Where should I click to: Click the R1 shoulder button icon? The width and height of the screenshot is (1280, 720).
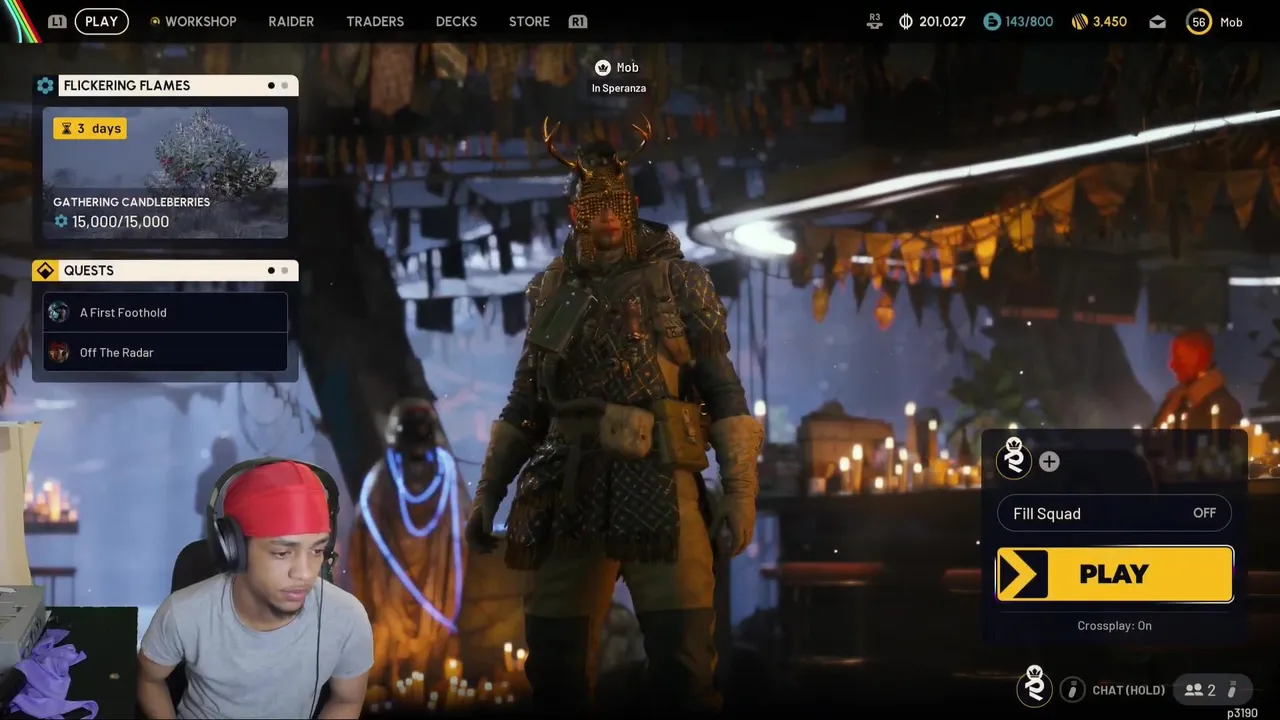(x=577, y=21)
